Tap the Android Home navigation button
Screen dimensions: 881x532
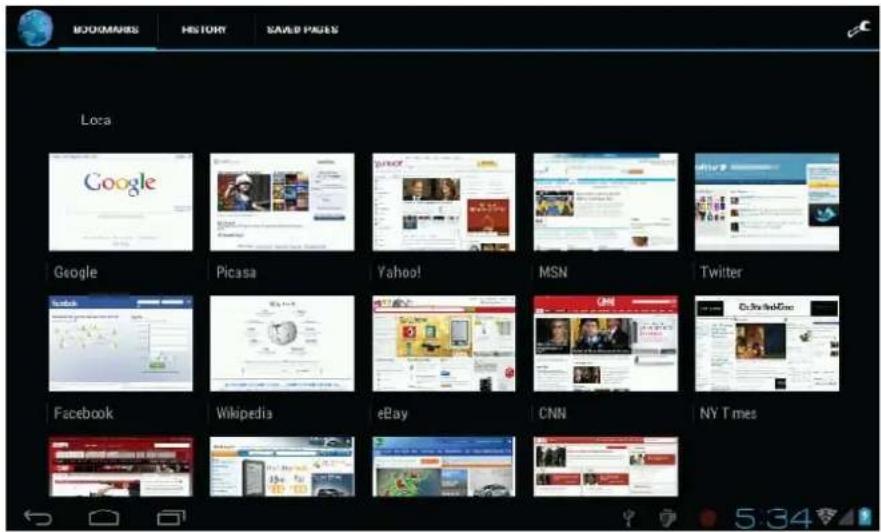(104, 517)
